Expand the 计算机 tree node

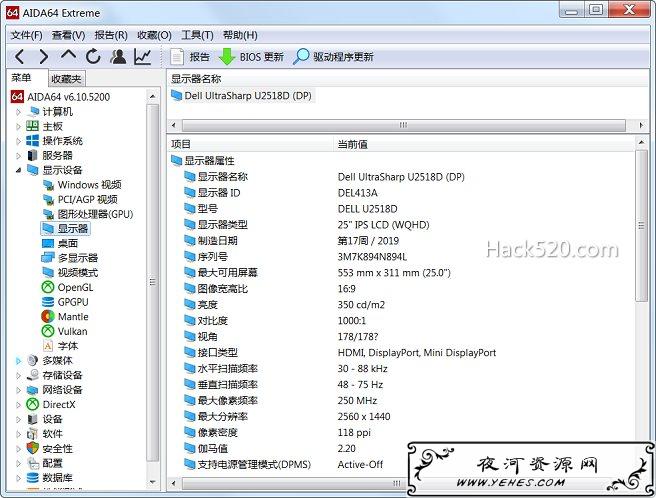pos(18,112)
